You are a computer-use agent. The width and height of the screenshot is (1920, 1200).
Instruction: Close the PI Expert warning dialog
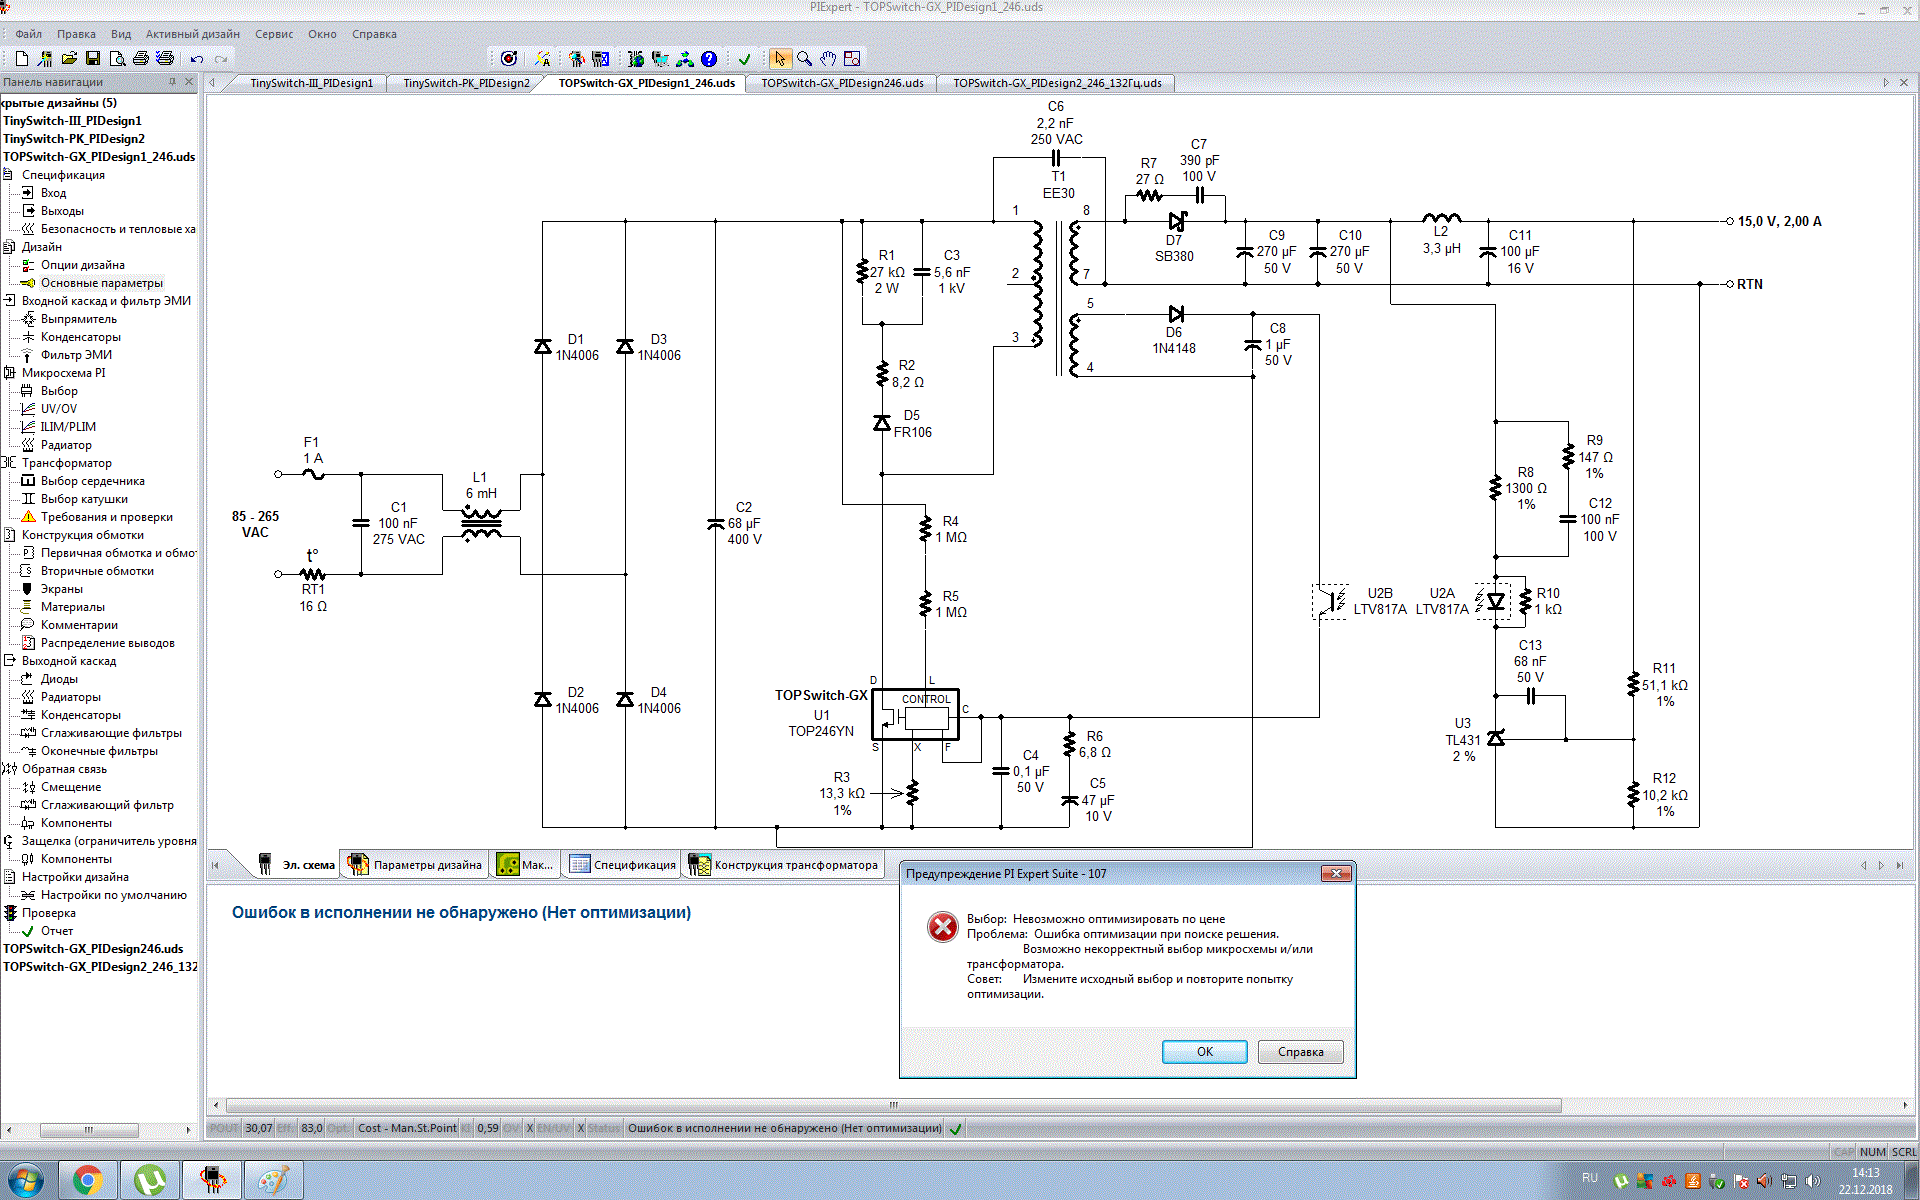click(1336, 874)
